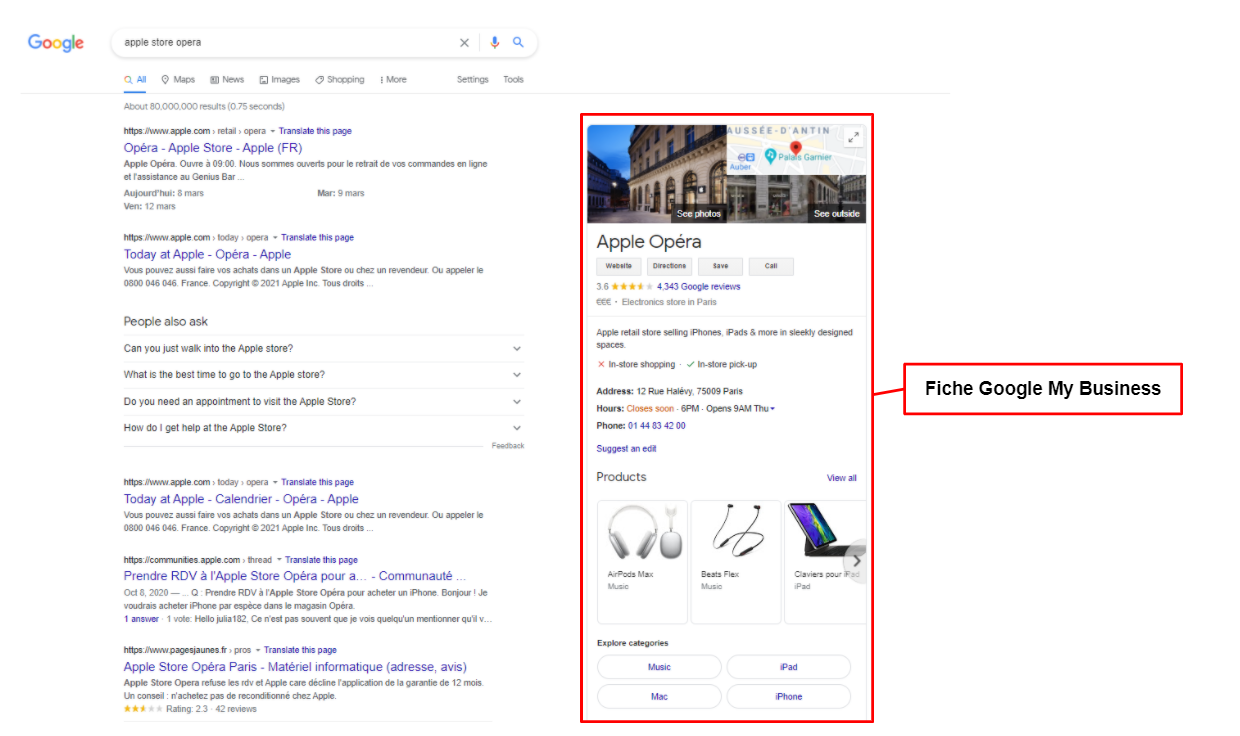Select the Mac category chip

point(659,697)
